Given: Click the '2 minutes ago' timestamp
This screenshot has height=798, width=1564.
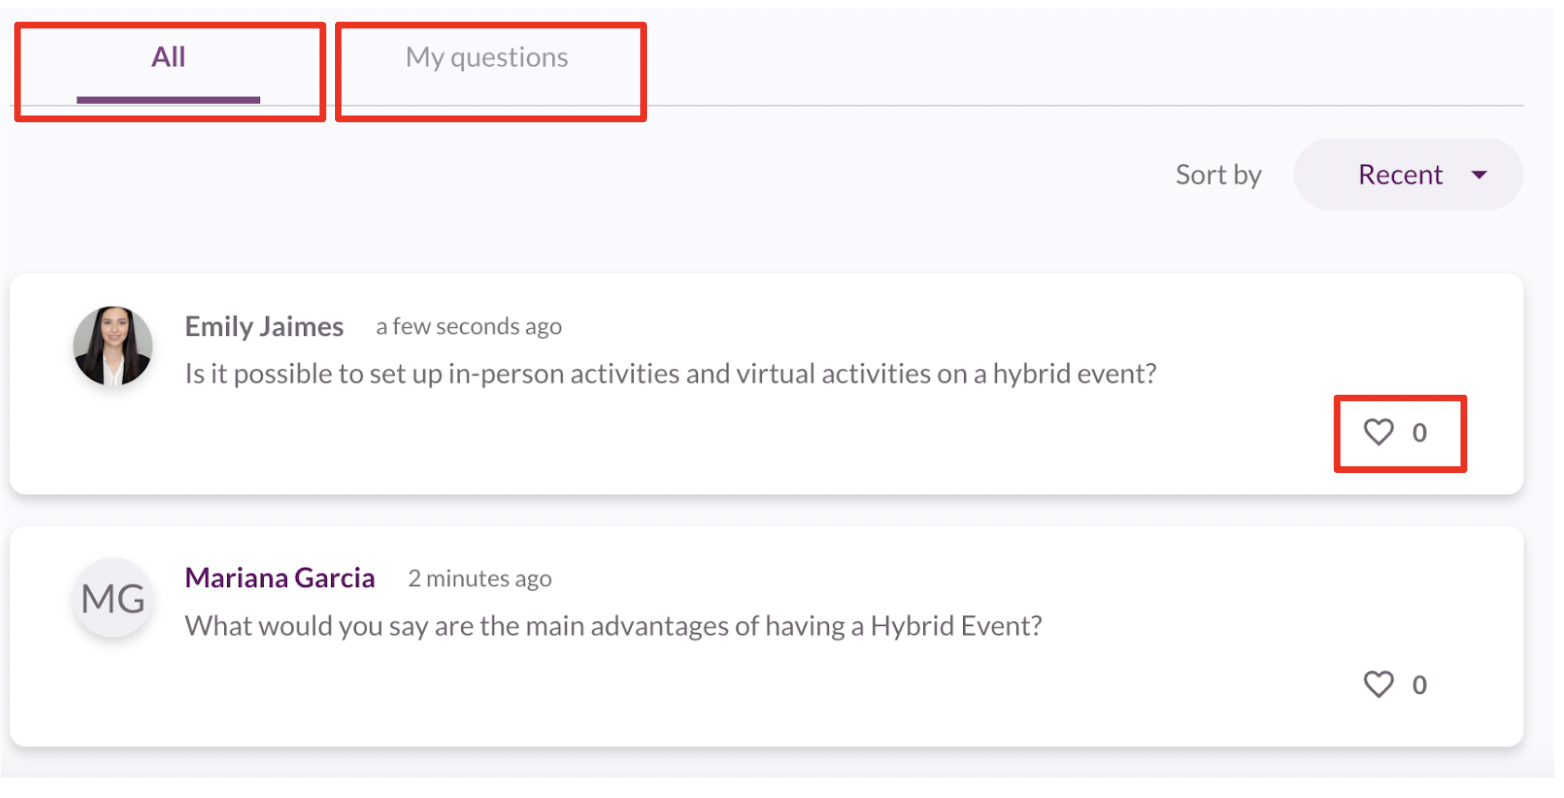Looking at the screenshot, I should pyautogui.click(x=479, y=579).
